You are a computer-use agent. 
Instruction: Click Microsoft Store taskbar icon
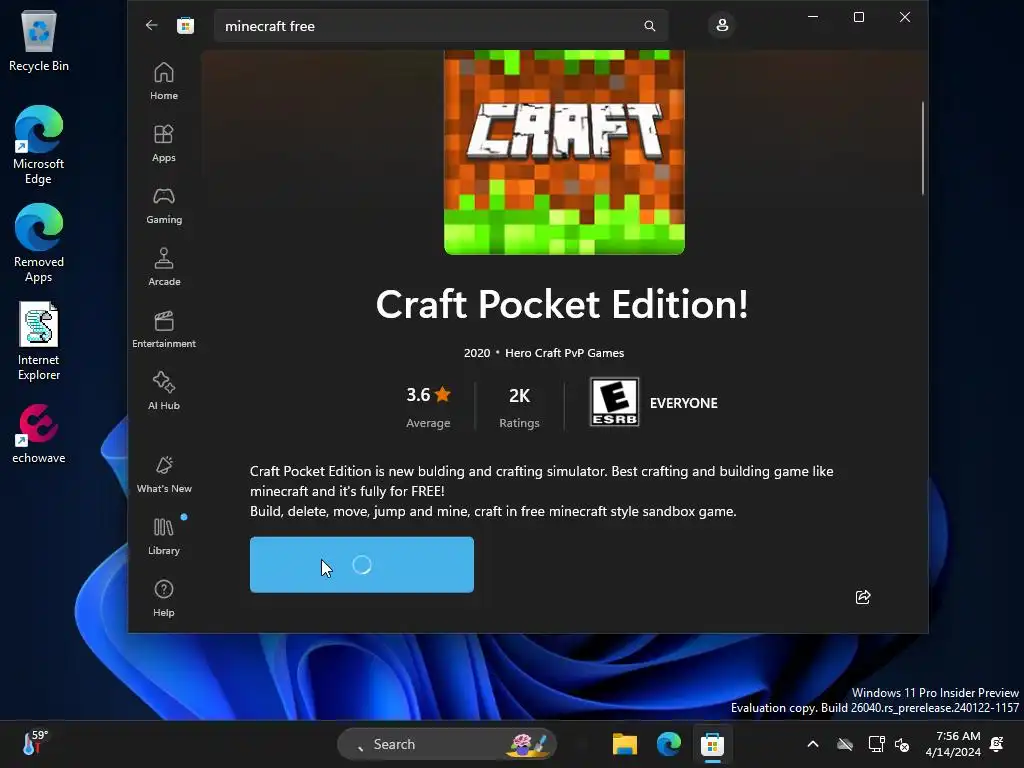coord(712,744)
